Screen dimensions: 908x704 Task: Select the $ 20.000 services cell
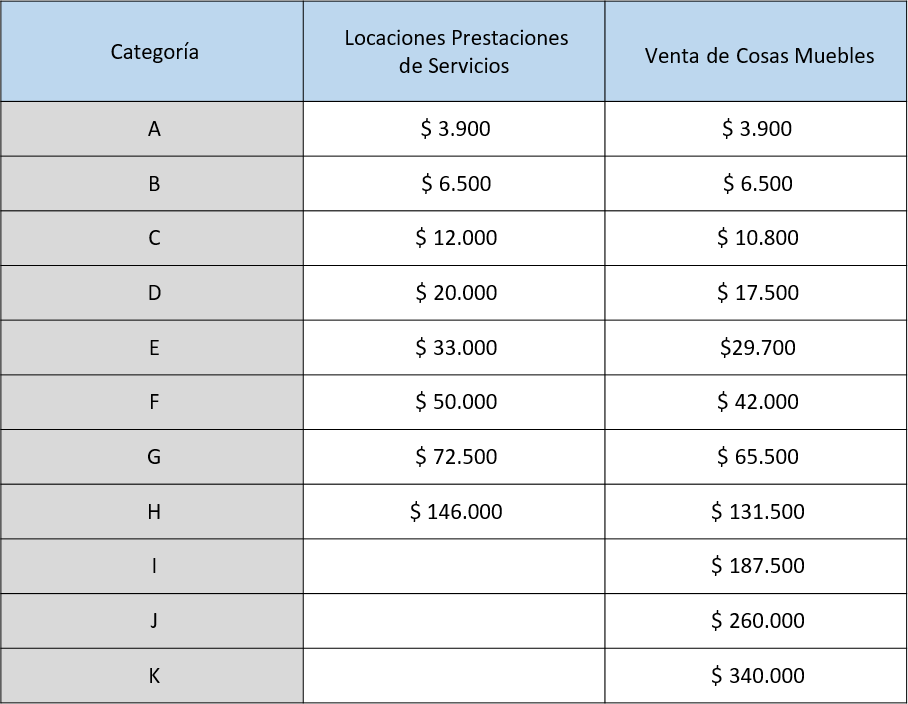pos(454,293)
